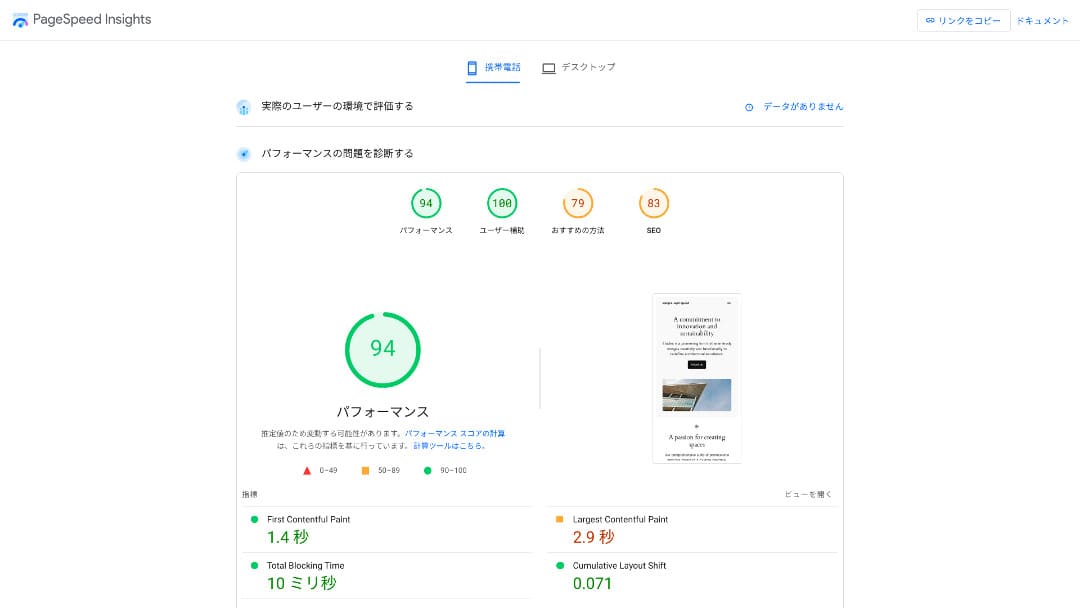1080x608 pixels.
Task: Click the info icon next to データがありません
Action: tap(749, 107)
